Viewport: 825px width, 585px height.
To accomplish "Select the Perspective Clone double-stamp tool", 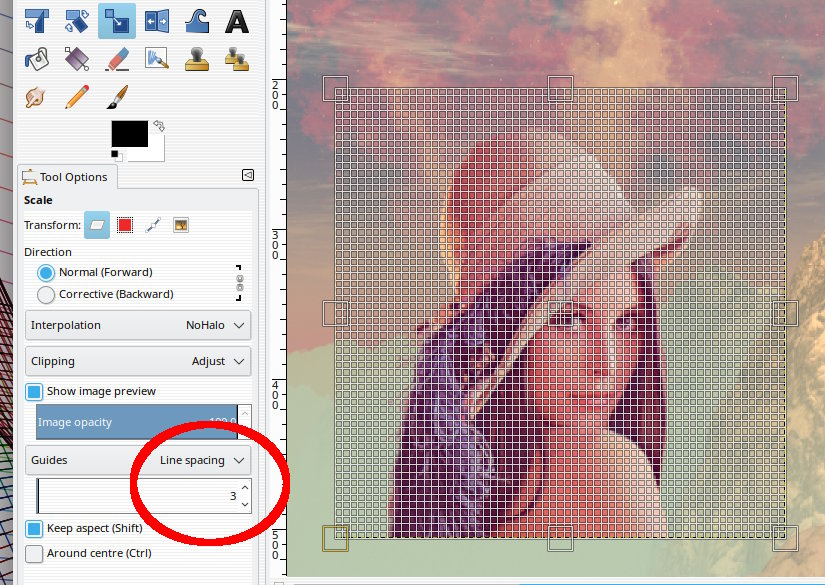I will (237, 59).
